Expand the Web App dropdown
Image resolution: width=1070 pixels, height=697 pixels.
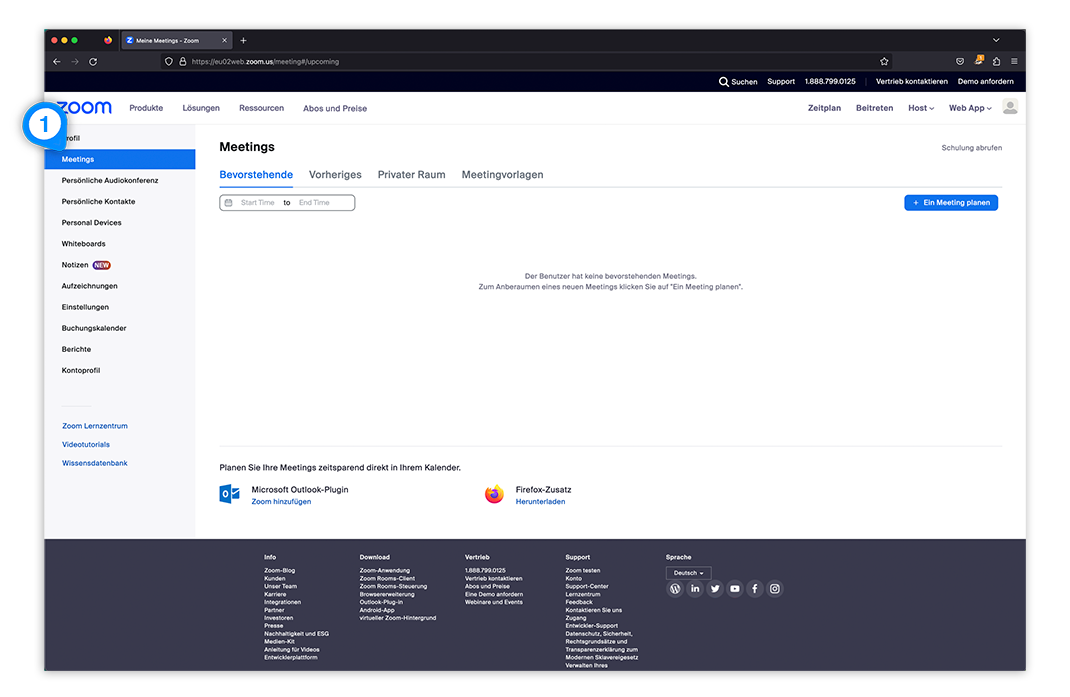[969, 108]
